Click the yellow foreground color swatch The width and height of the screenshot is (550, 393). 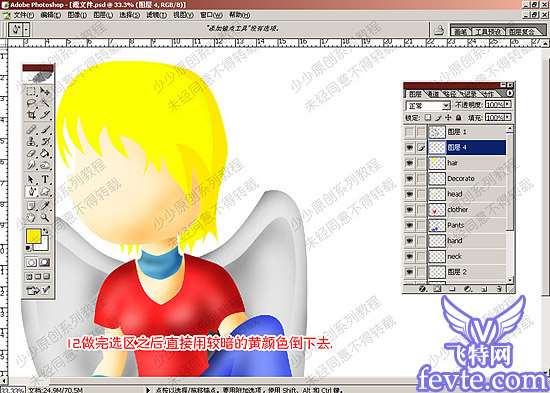[34, 237]
